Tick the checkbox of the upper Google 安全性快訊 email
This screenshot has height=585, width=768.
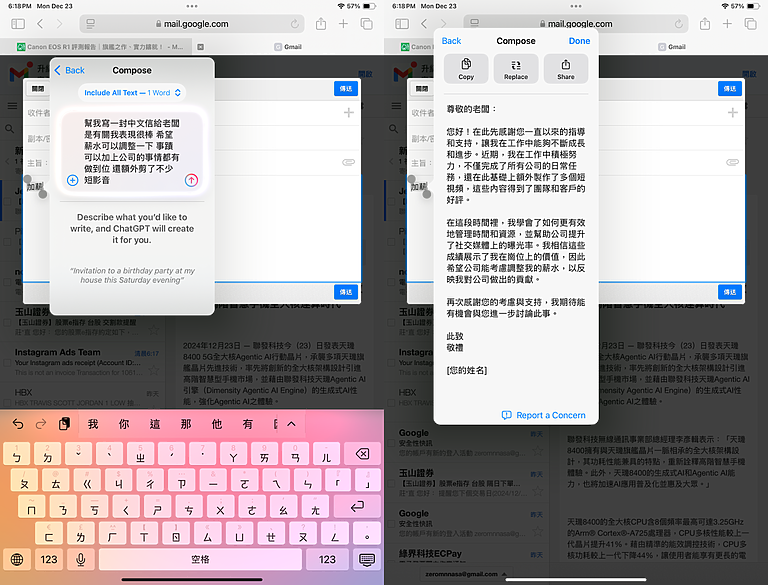point(391,443)
